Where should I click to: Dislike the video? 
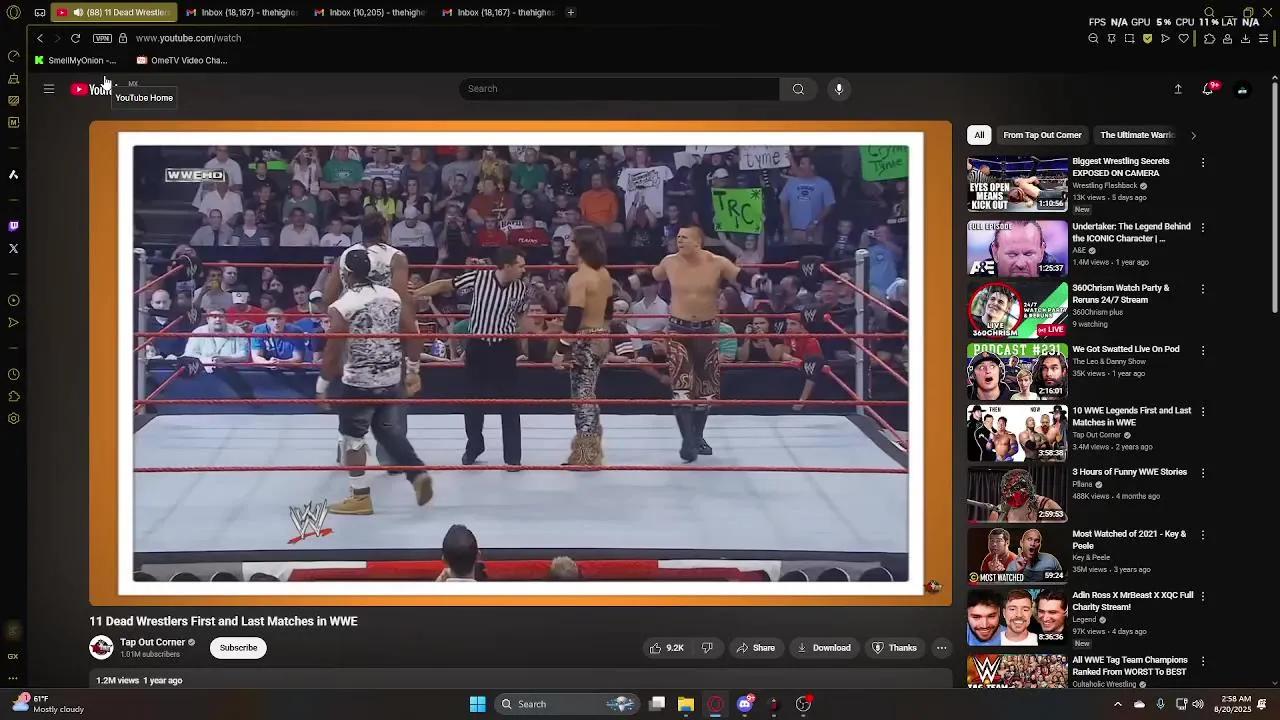pyautogui.click(x=707, y=648)
